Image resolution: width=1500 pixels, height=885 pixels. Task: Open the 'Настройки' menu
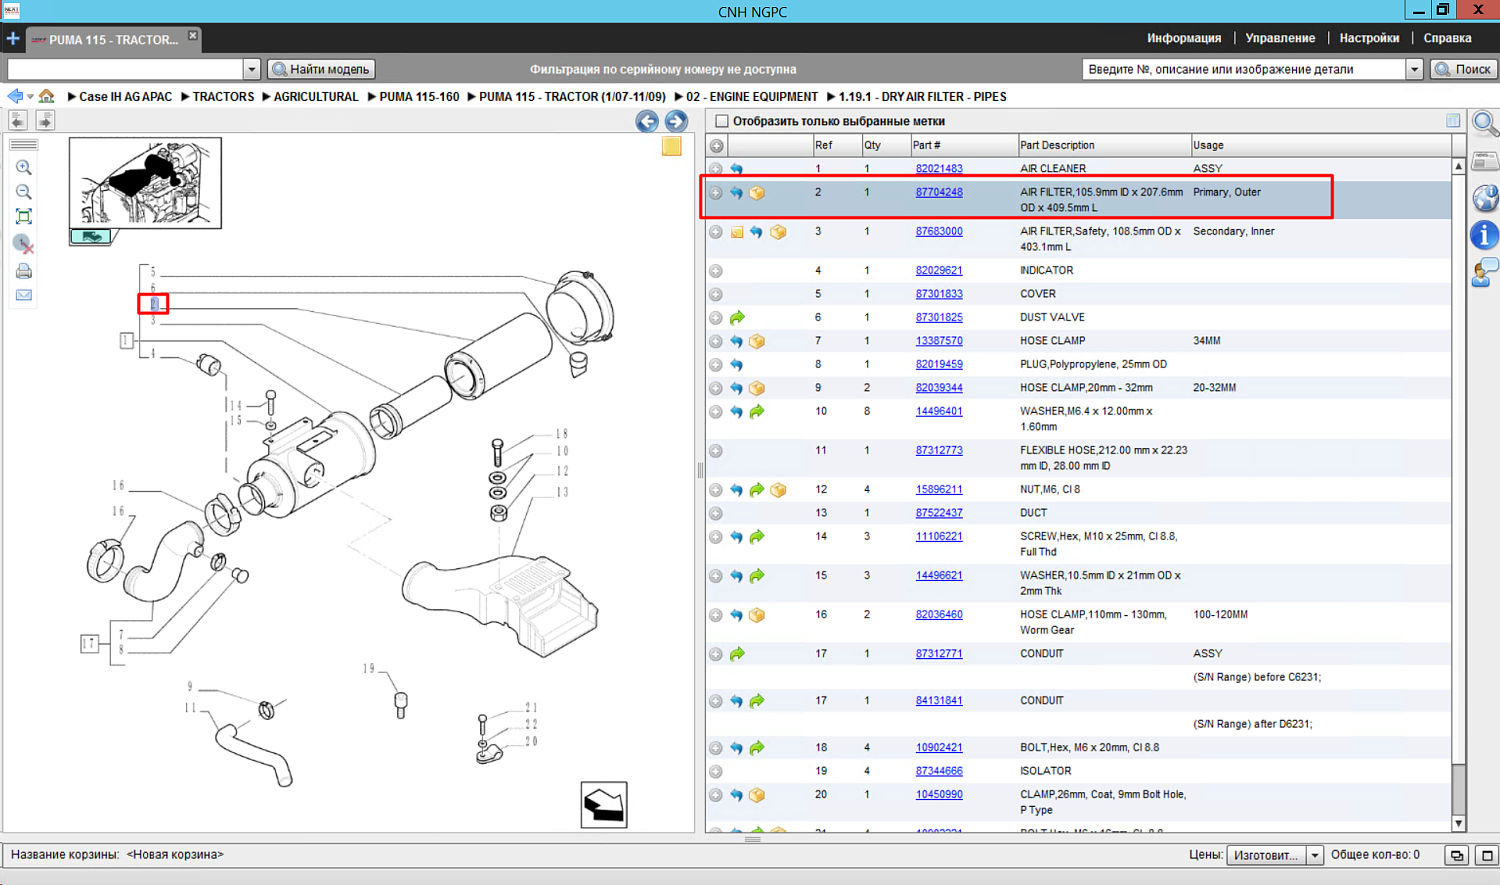pos(1369,38)
